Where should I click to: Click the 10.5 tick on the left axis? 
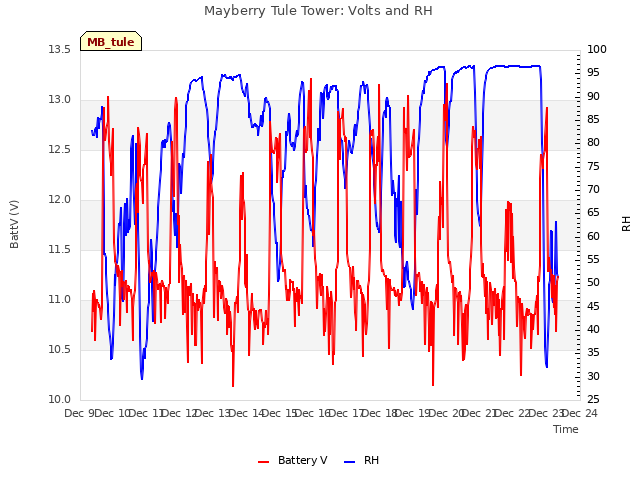click(x=60, y=349)
